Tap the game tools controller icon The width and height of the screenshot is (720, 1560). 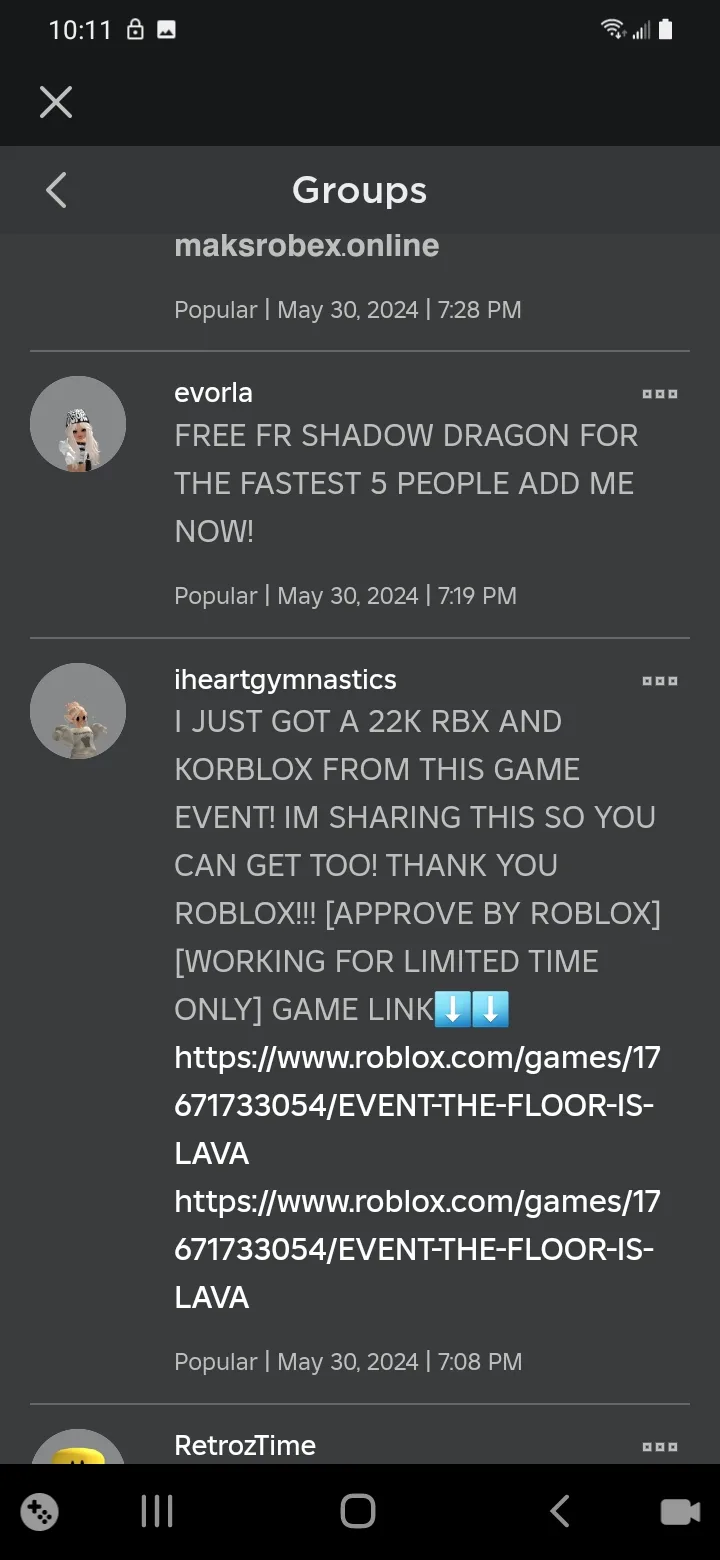pyautogui.click(x=39, y=1511)
